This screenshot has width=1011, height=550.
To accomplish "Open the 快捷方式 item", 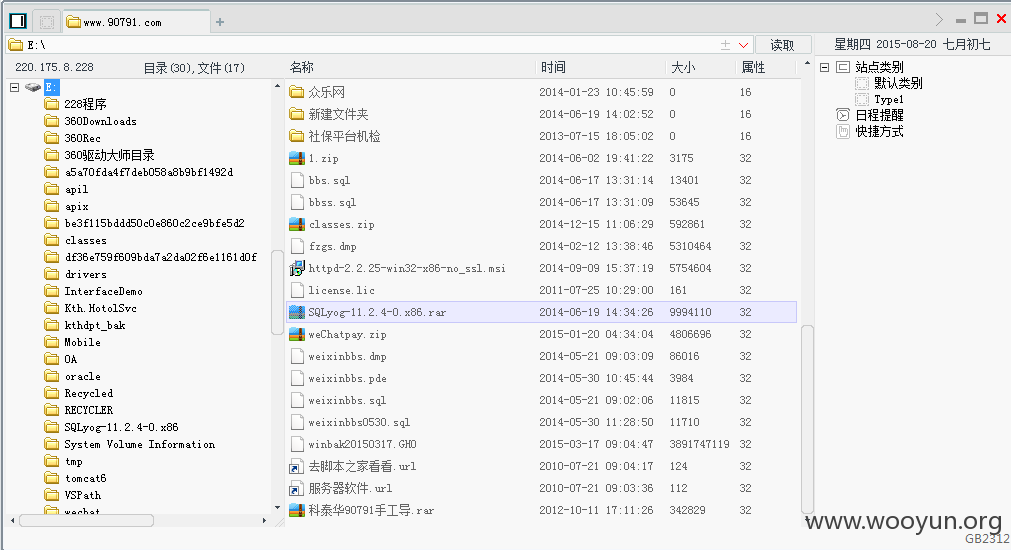I will point(879,132).
